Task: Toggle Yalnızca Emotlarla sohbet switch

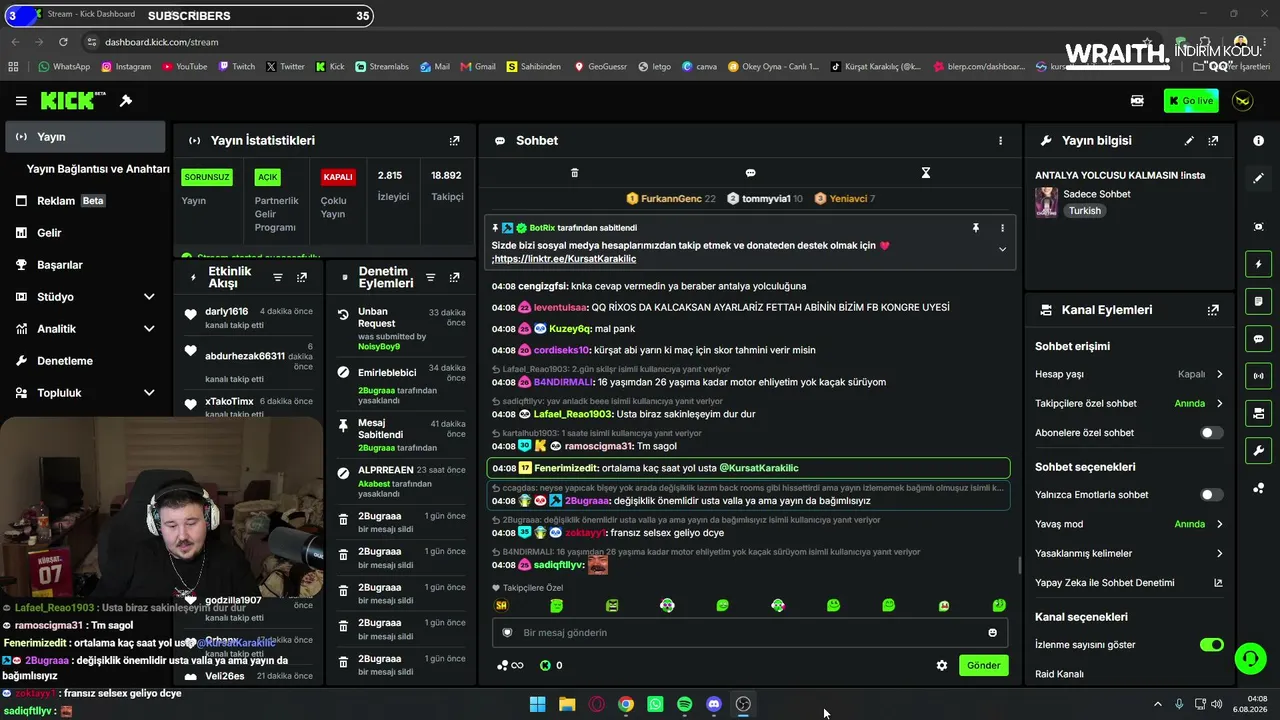Action: (x=1212, y=495)
